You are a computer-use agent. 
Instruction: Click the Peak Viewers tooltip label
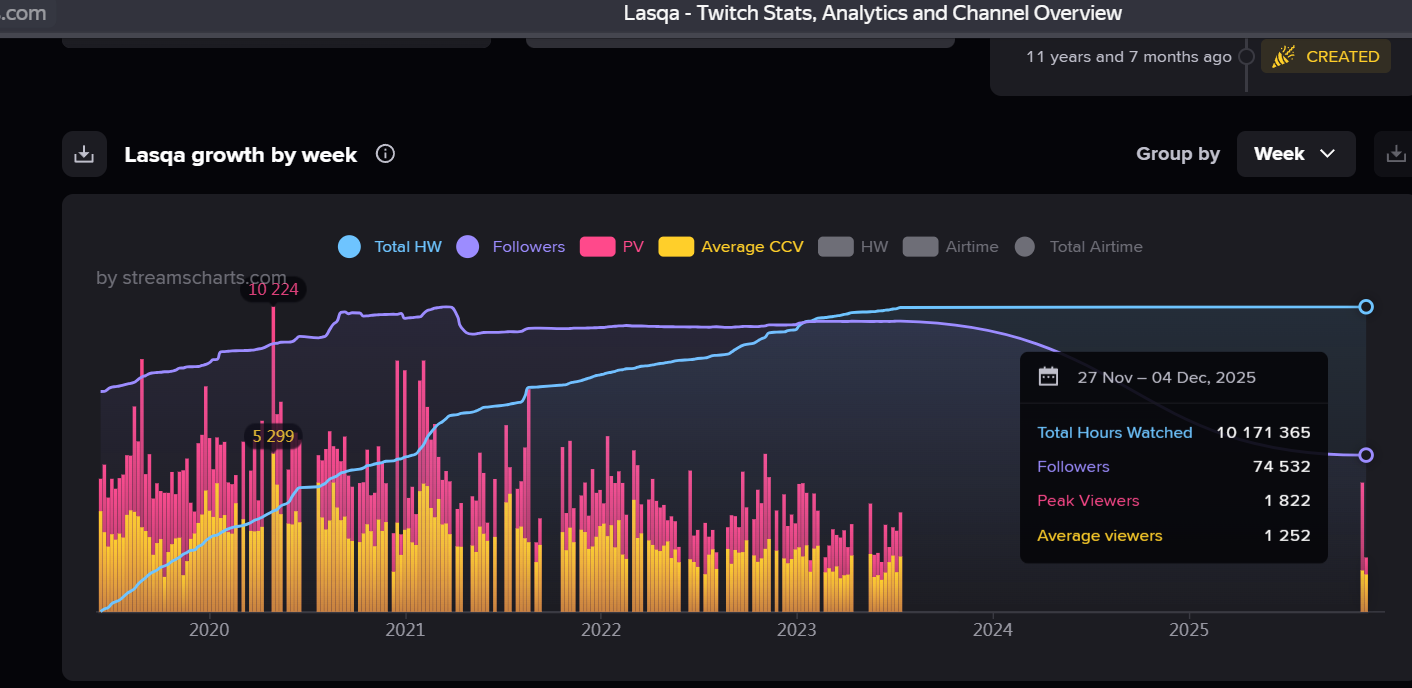pyautogui.click(x=1088, y=501)
